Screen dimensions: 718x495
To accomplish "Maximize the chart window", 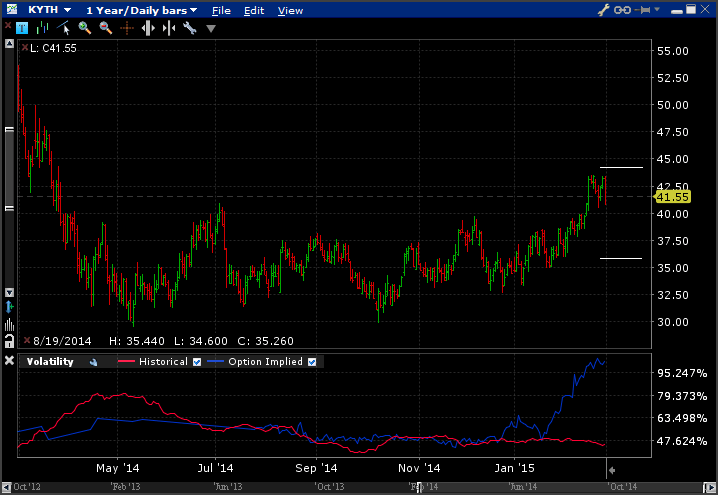I will [x=691, y=9].
